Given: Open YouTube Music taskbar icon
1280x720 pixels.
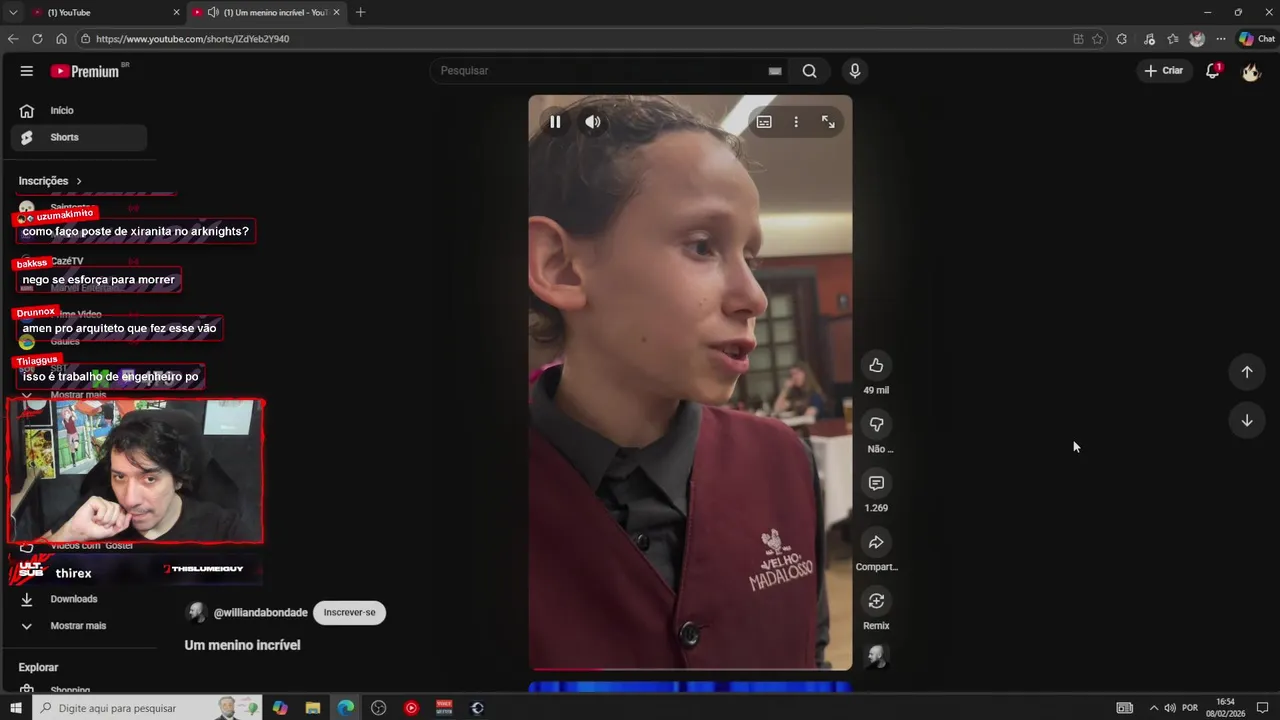Looking at the screenshot, I should (411, 708).
